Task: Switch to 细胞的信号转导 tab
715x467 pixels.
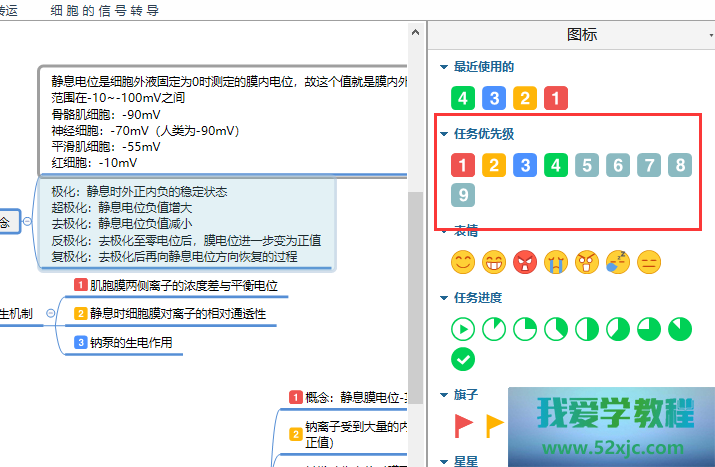Action: tap(105, 11)
